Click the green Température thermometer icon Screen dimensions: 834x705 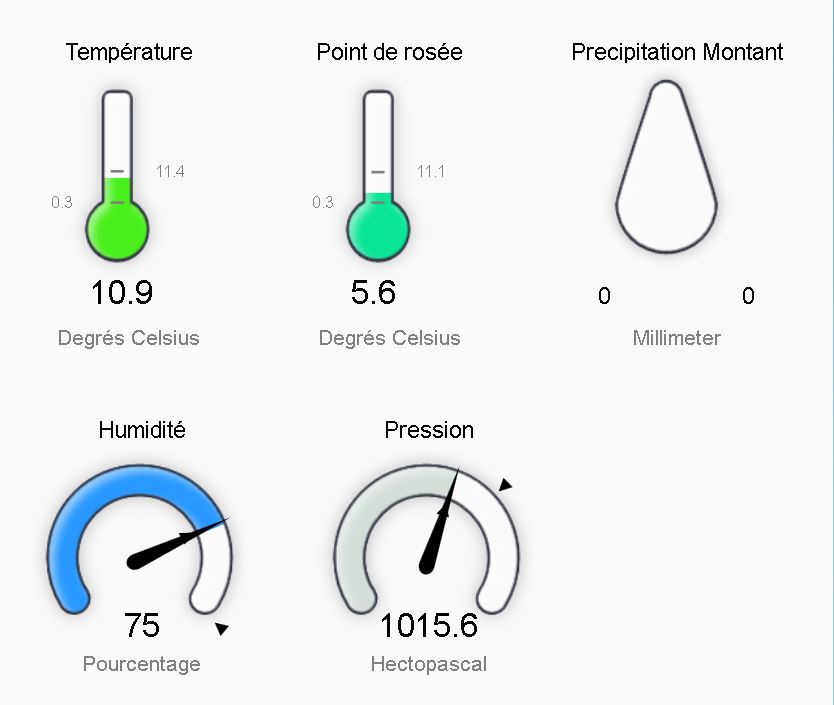pos(117,176)
